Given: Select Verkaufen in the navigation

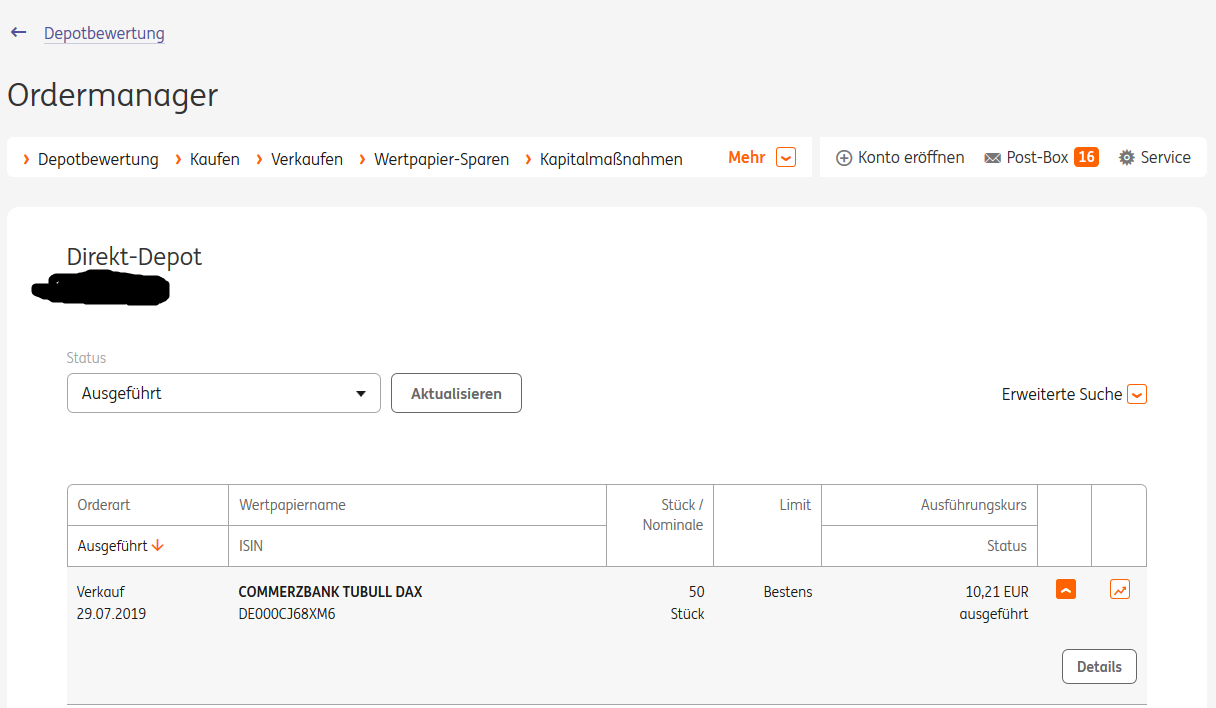Looking at the screenshot, I should [x=306, y=159].
